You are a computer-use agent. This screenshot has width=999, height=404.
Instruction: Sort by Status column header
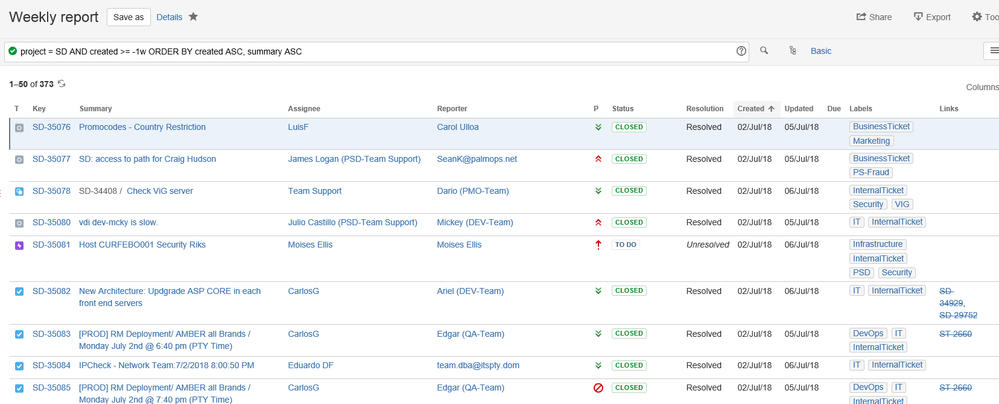pyautogui.click(x=622, y=109)
